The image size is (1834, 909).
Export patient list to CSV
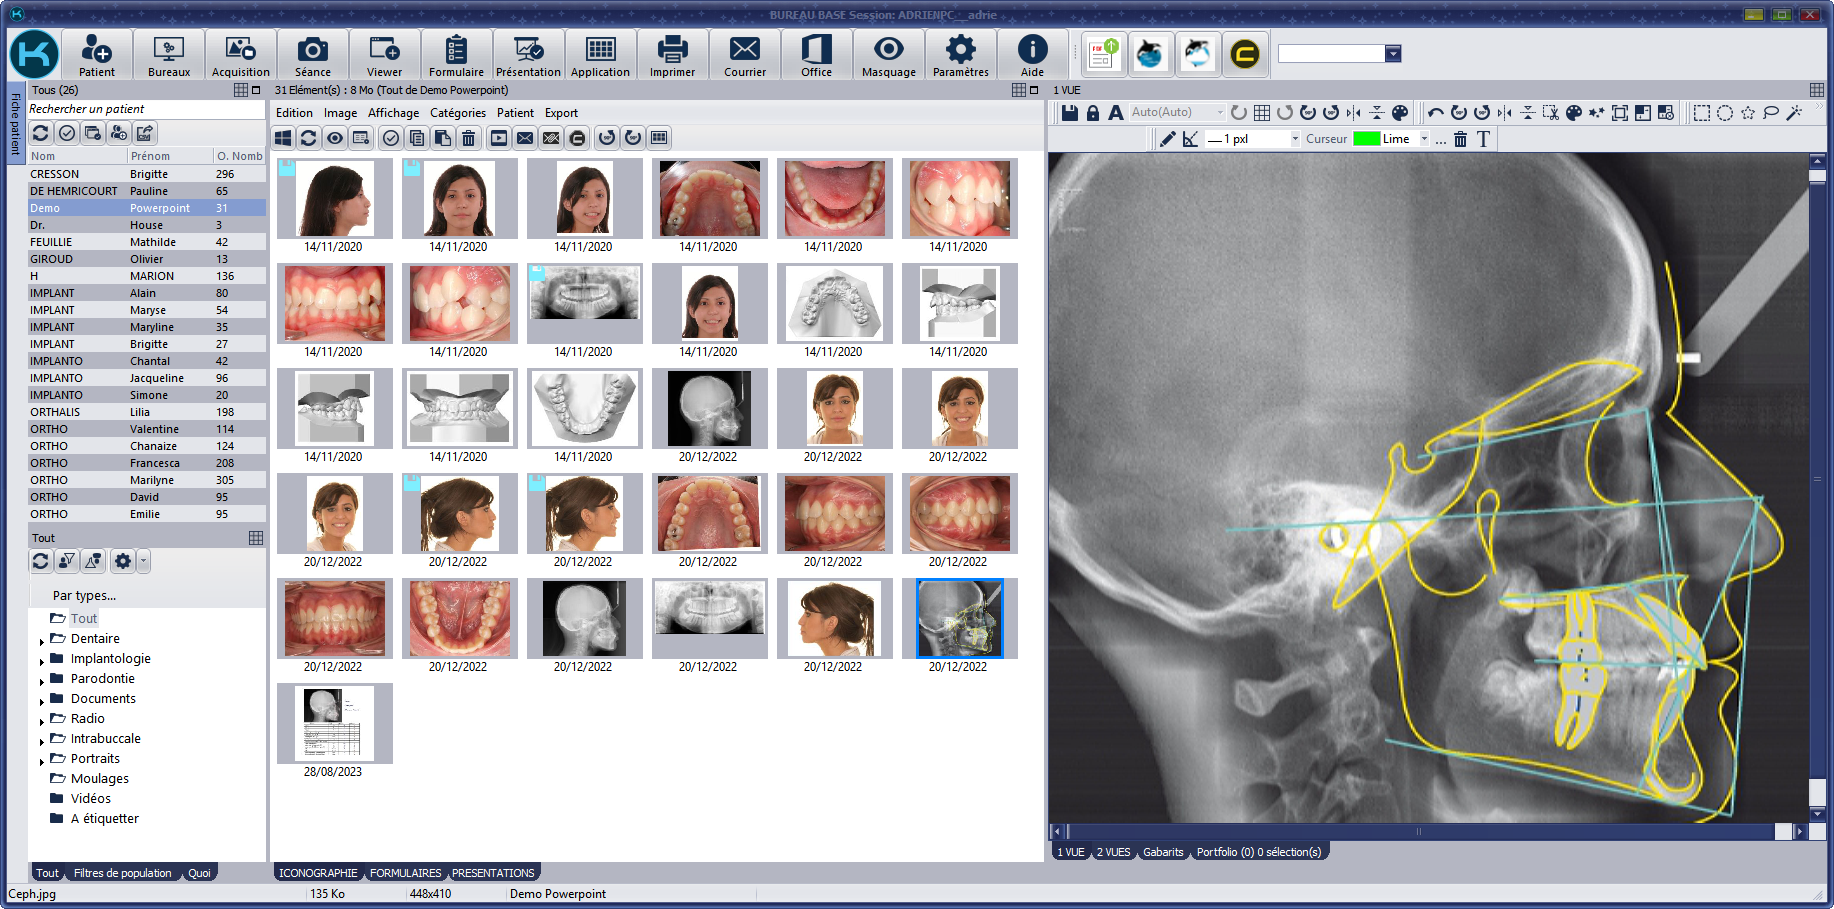coord(145,133)
